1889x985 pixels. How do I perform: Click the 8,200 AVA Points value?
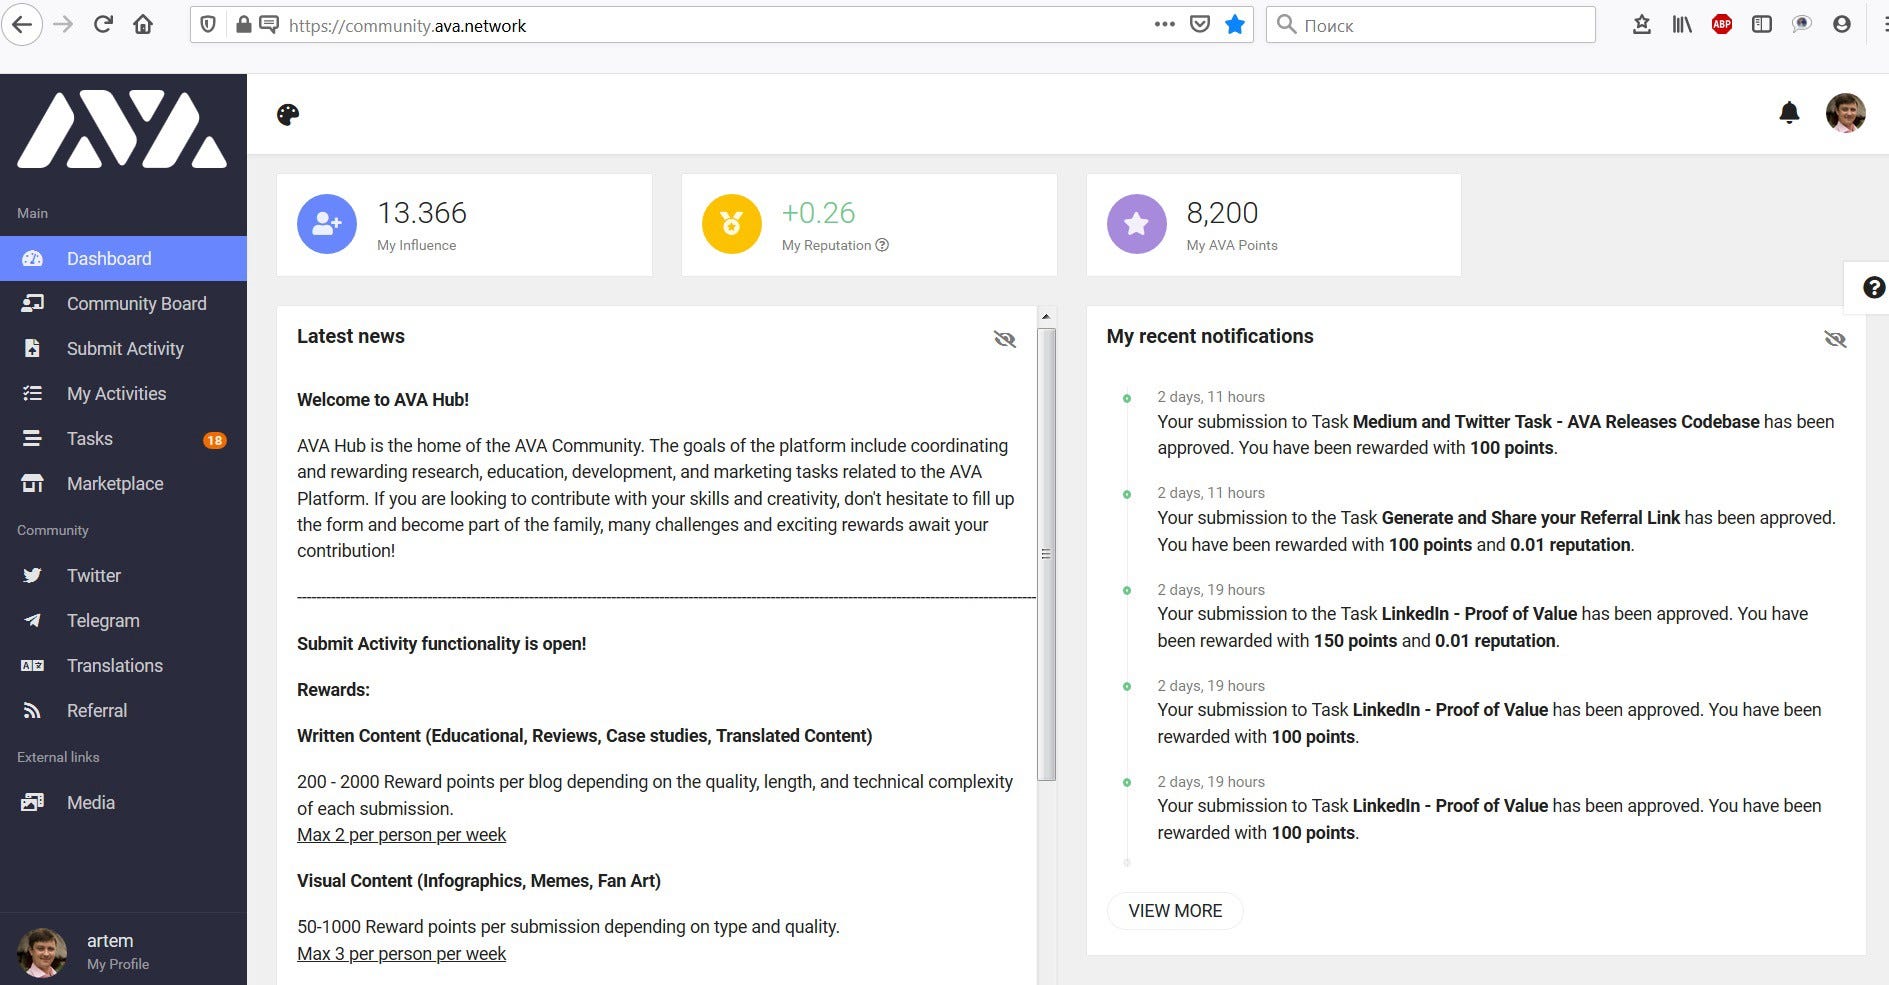pyautogui.click(x=1222, y=213)
